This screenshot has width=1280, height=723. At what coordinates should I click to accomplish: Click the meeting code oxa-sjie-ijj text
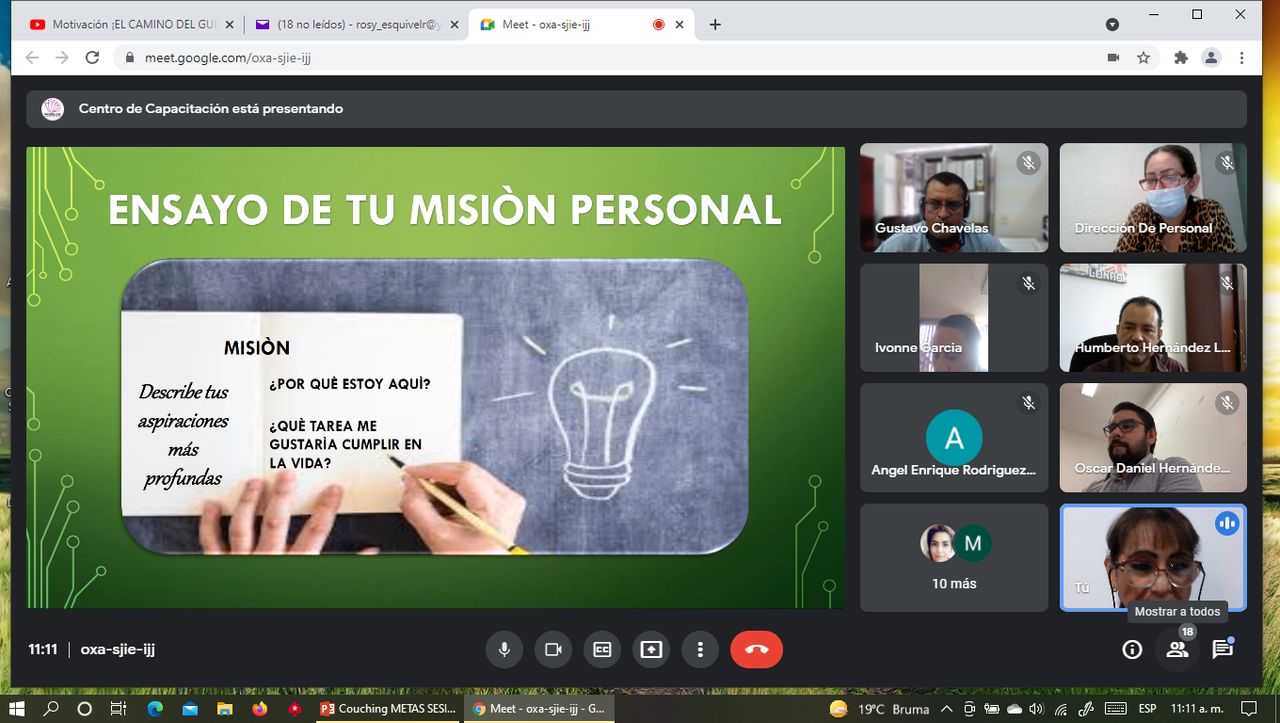118,650
